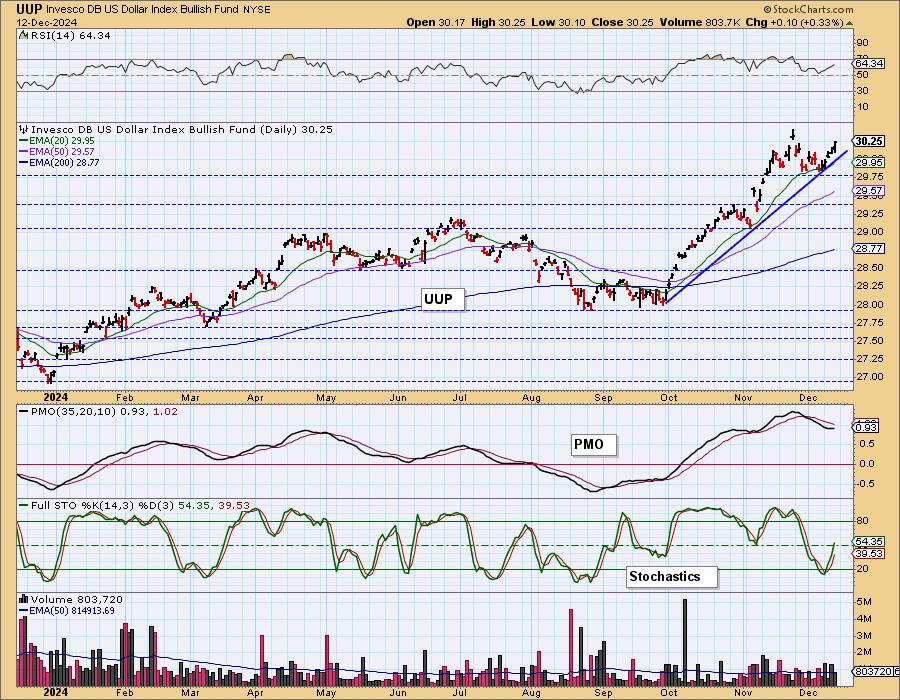Click the 'UUP' annotation box on price chart
Image resolution: width=900 pixels, height=700 pixels.
[443, 299]
